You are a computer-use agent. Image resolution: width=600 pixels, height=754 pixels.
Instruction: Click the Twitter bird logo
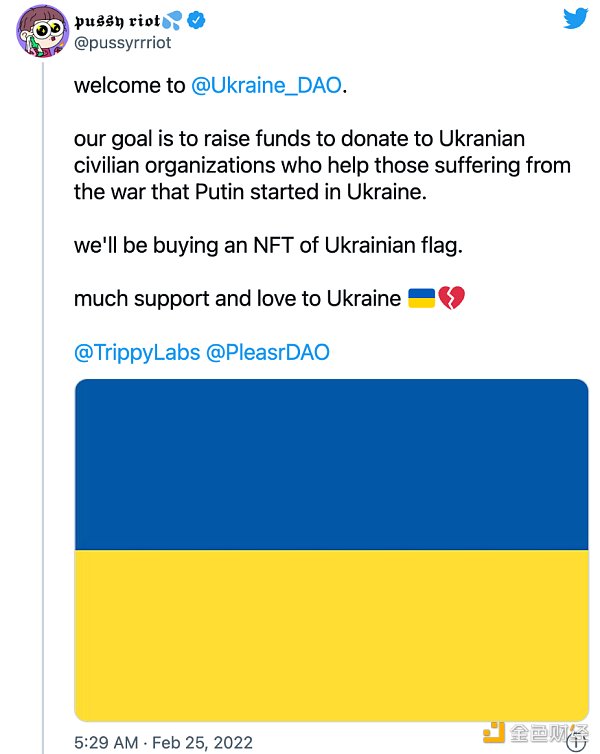(573, 19)
